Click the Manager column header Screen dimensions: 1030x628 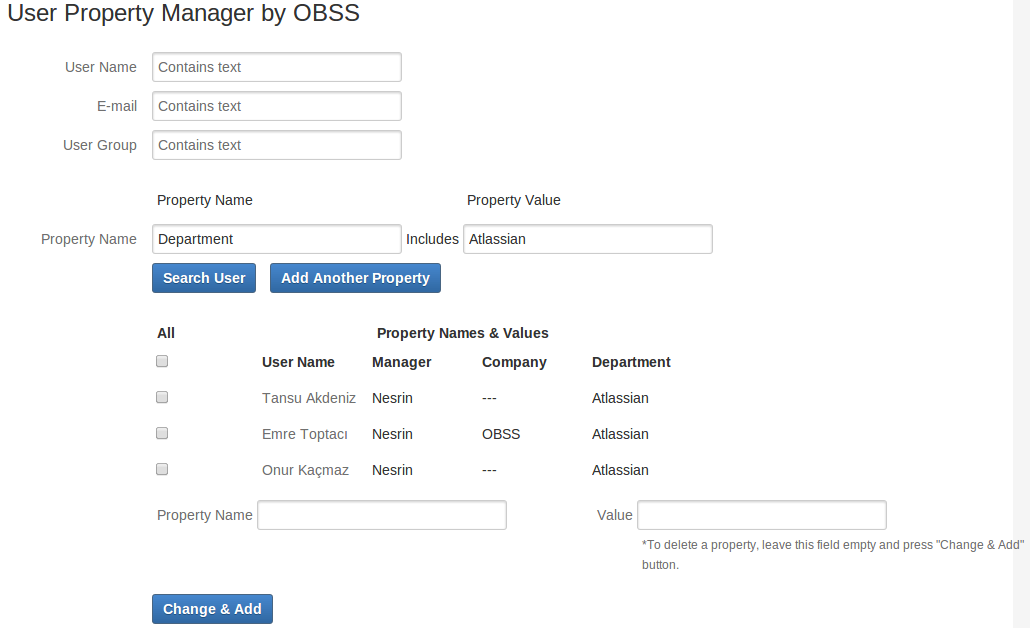click(402, 362)
